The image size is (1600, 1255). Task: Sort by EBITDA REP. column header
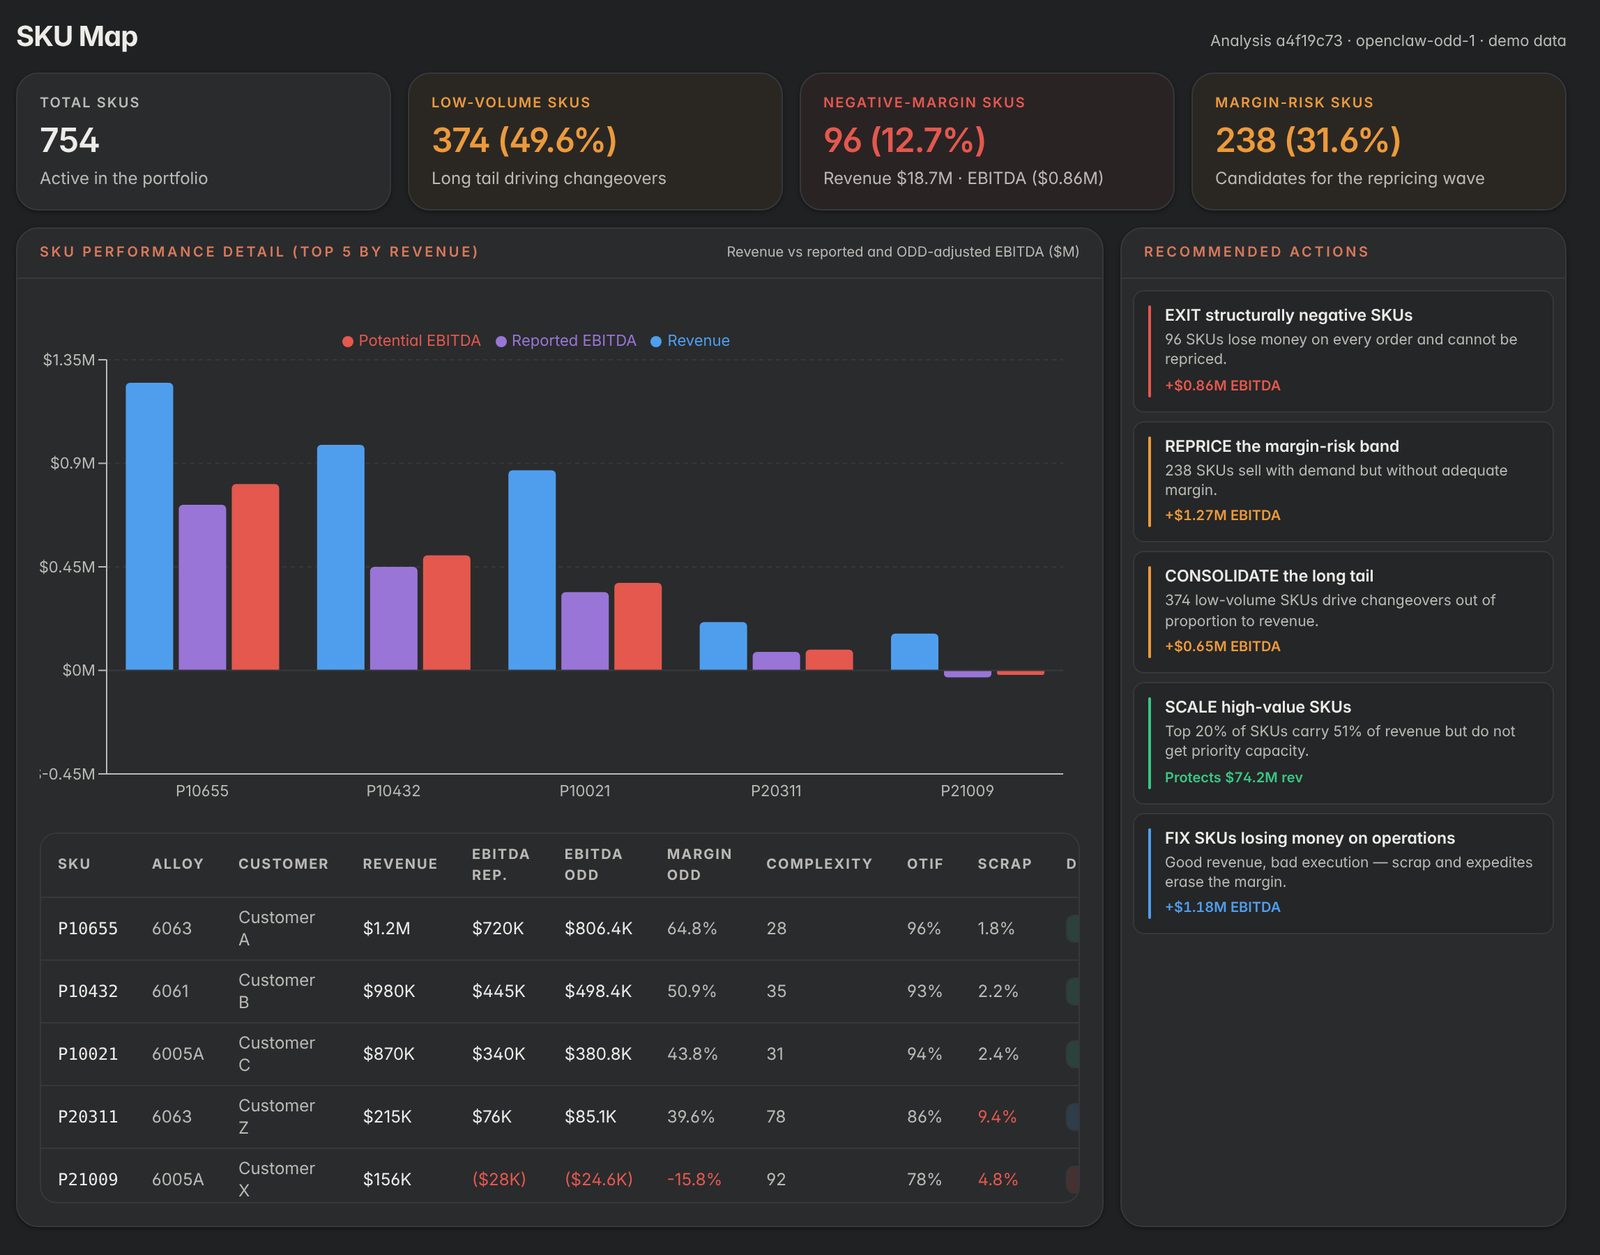(x=501, y=864)
